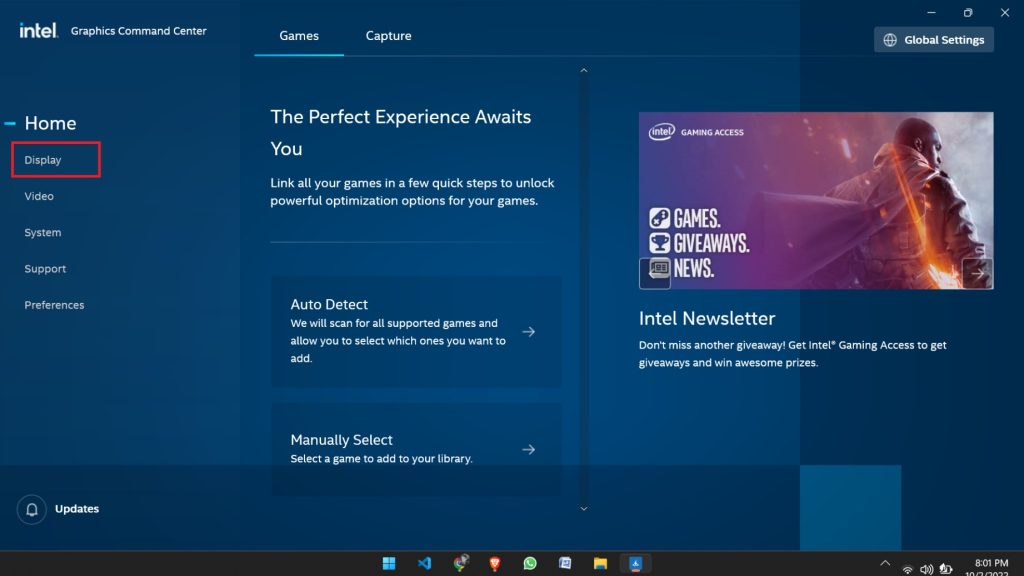
Task: Open the Games tab
Action: 299,36
